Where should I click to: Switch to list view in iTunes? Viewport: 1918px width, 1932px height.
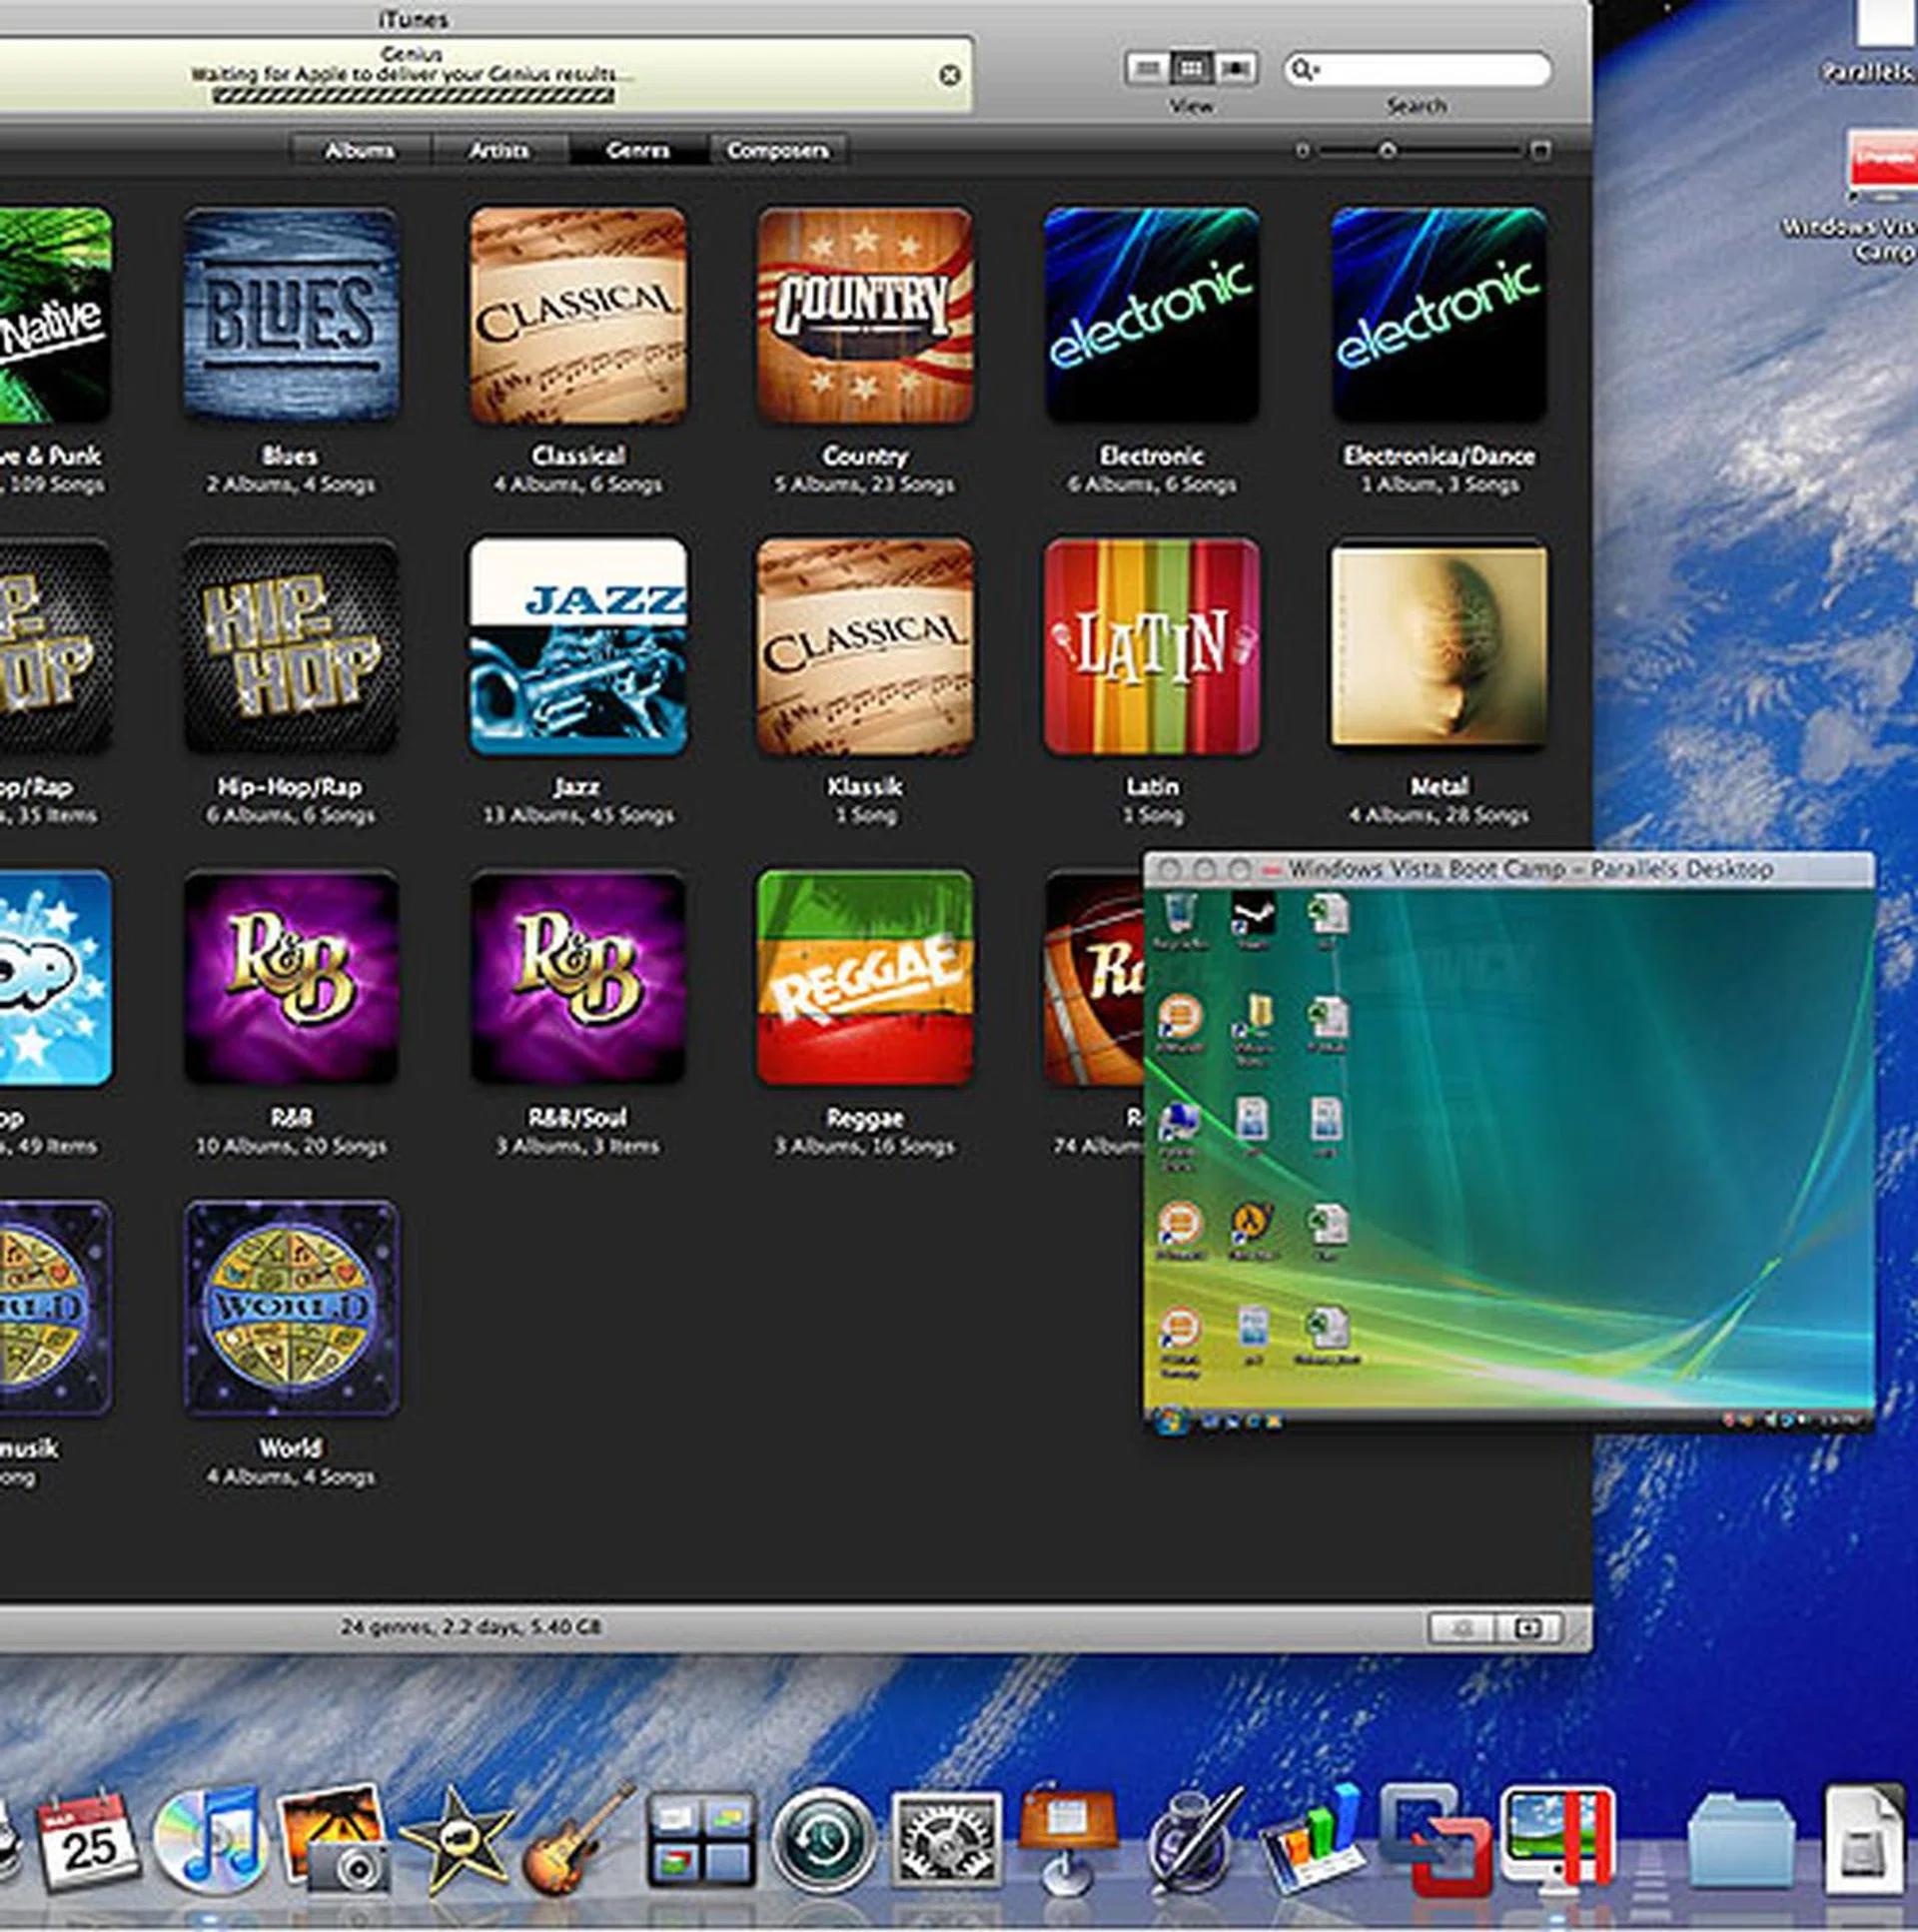(1148, 69)
